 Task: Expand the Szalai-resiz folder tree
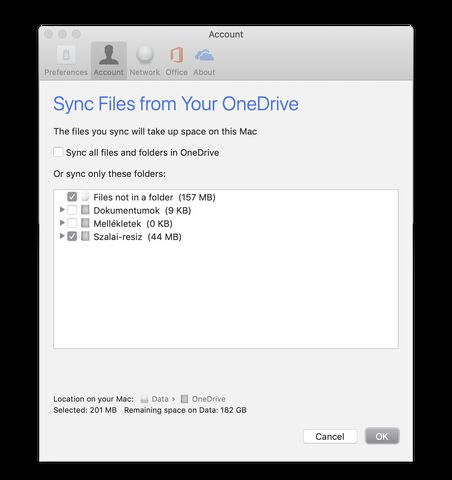pyautogui.click(x=62, y=236)
